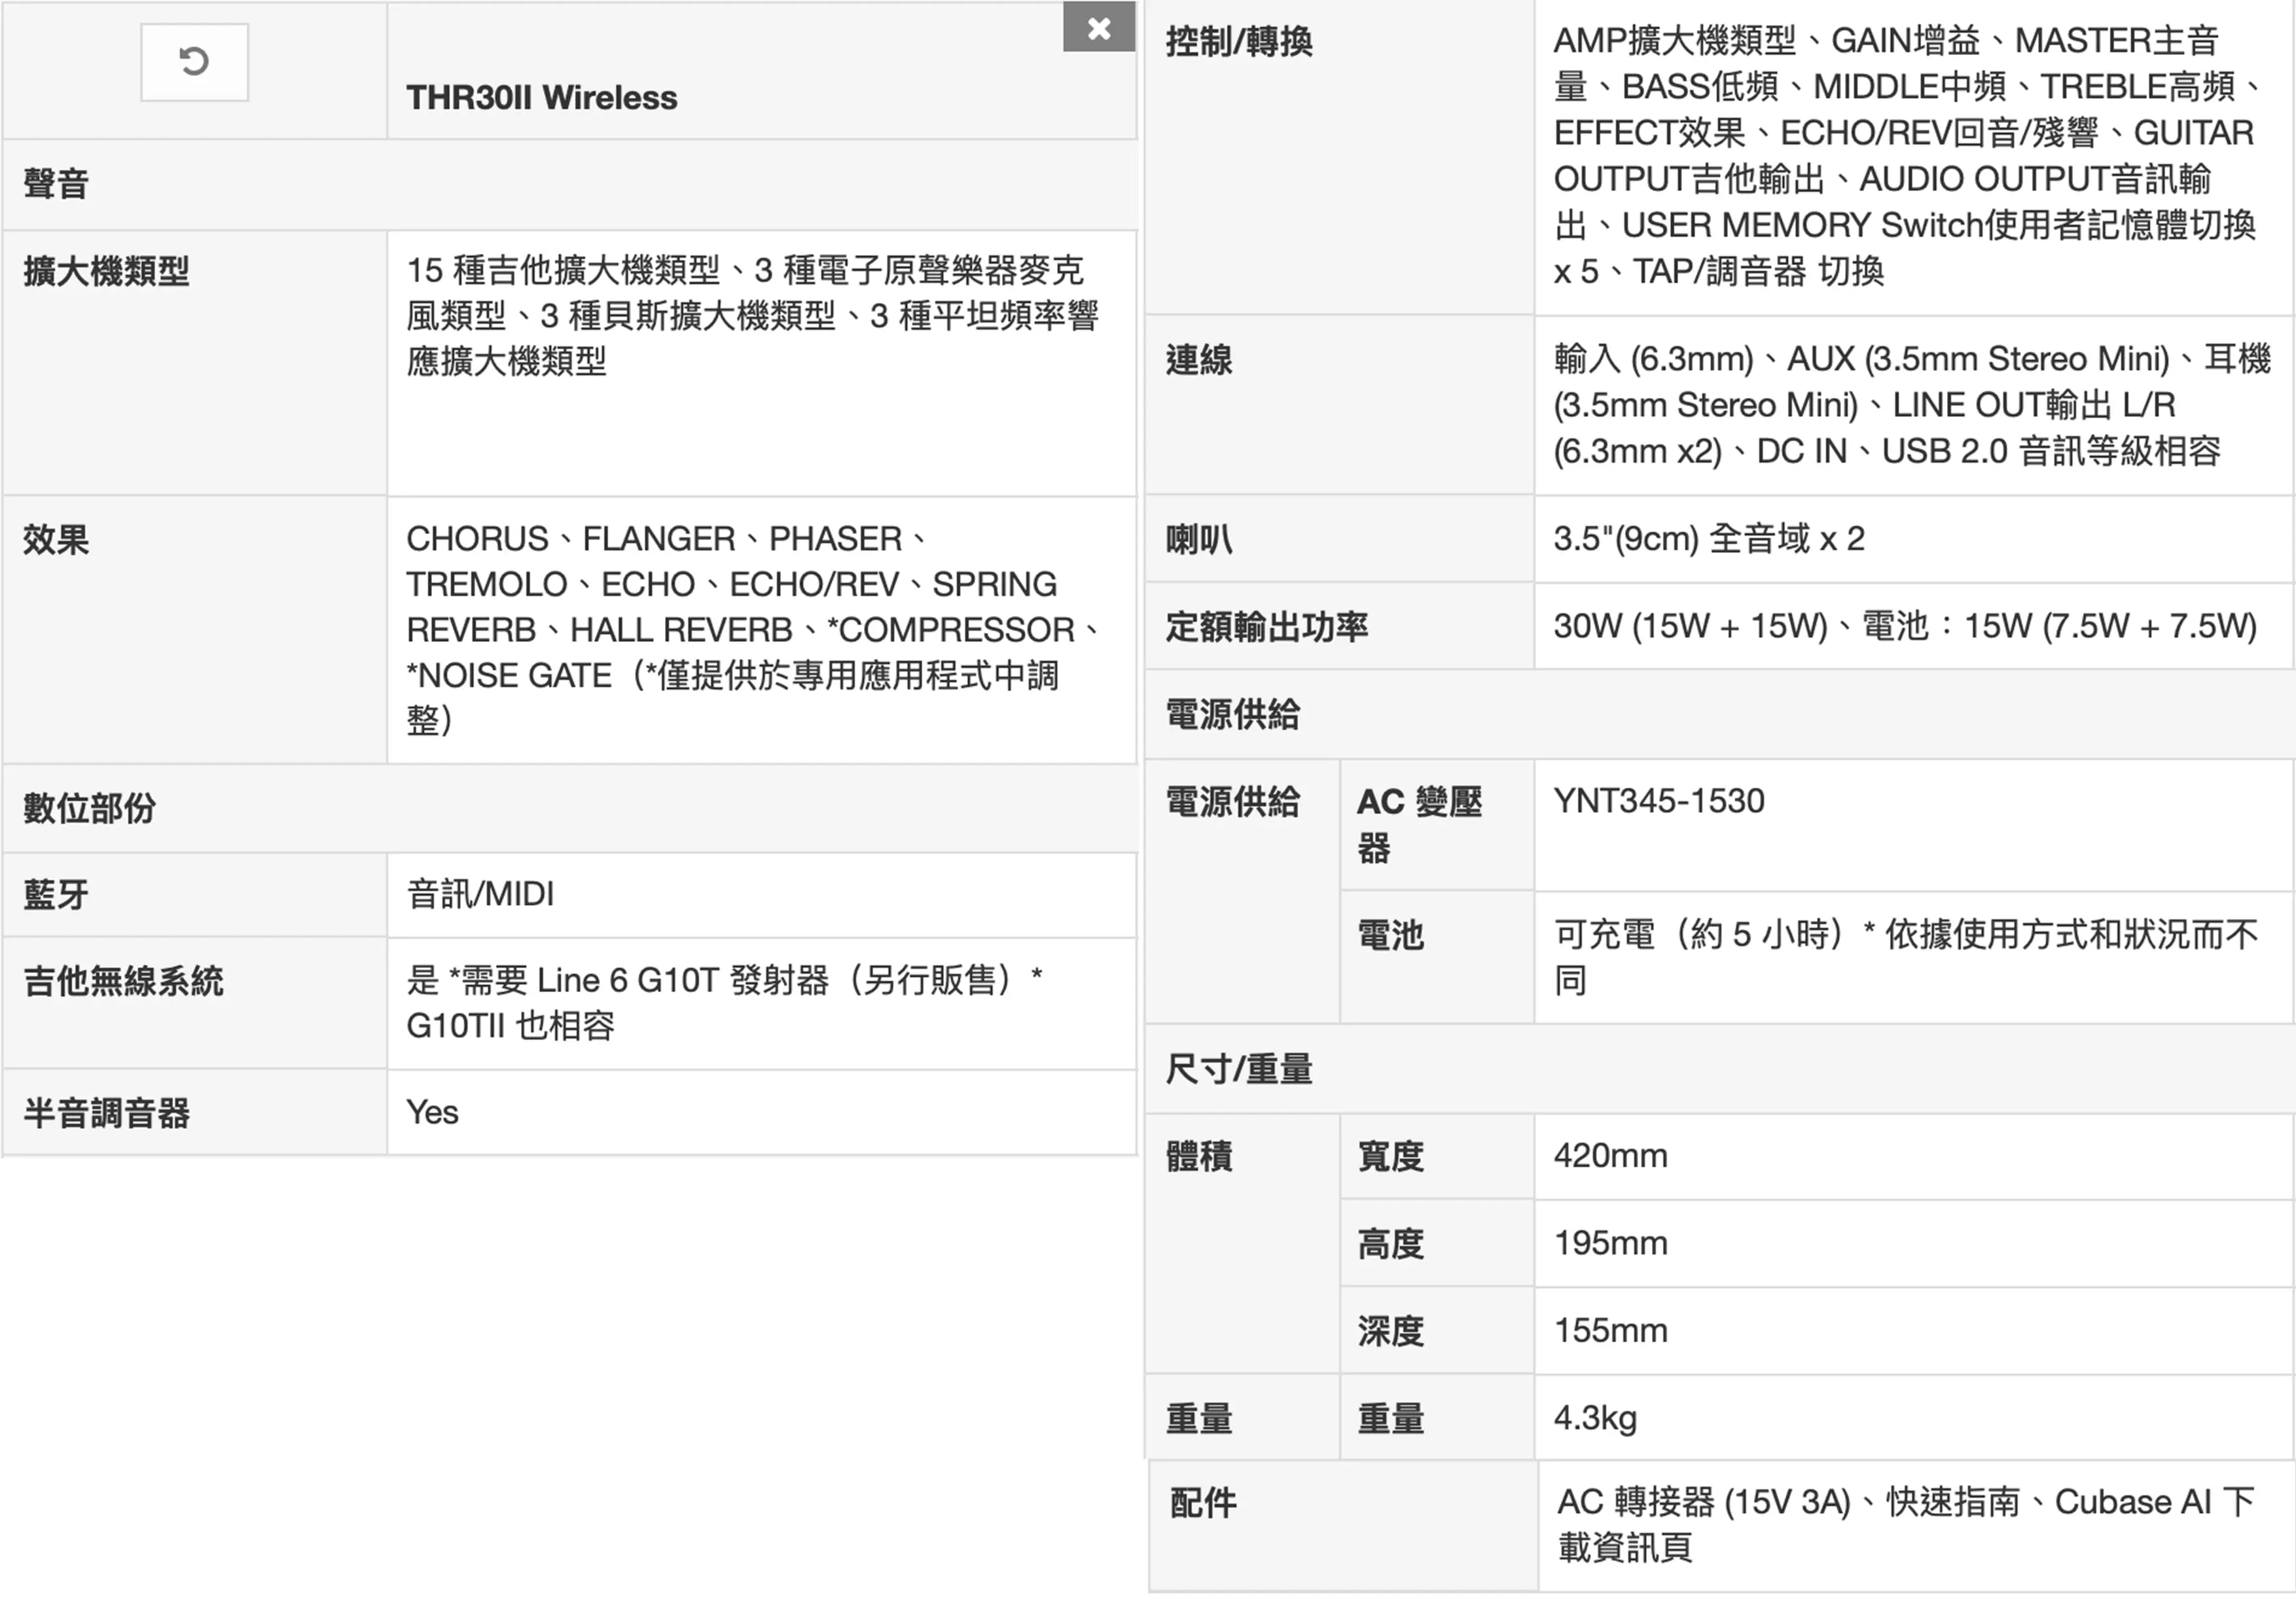Viewport: 2296px width, 1623px height.
Task: Click the reset/rotate icon above the product column
Action: pos(194,62)
